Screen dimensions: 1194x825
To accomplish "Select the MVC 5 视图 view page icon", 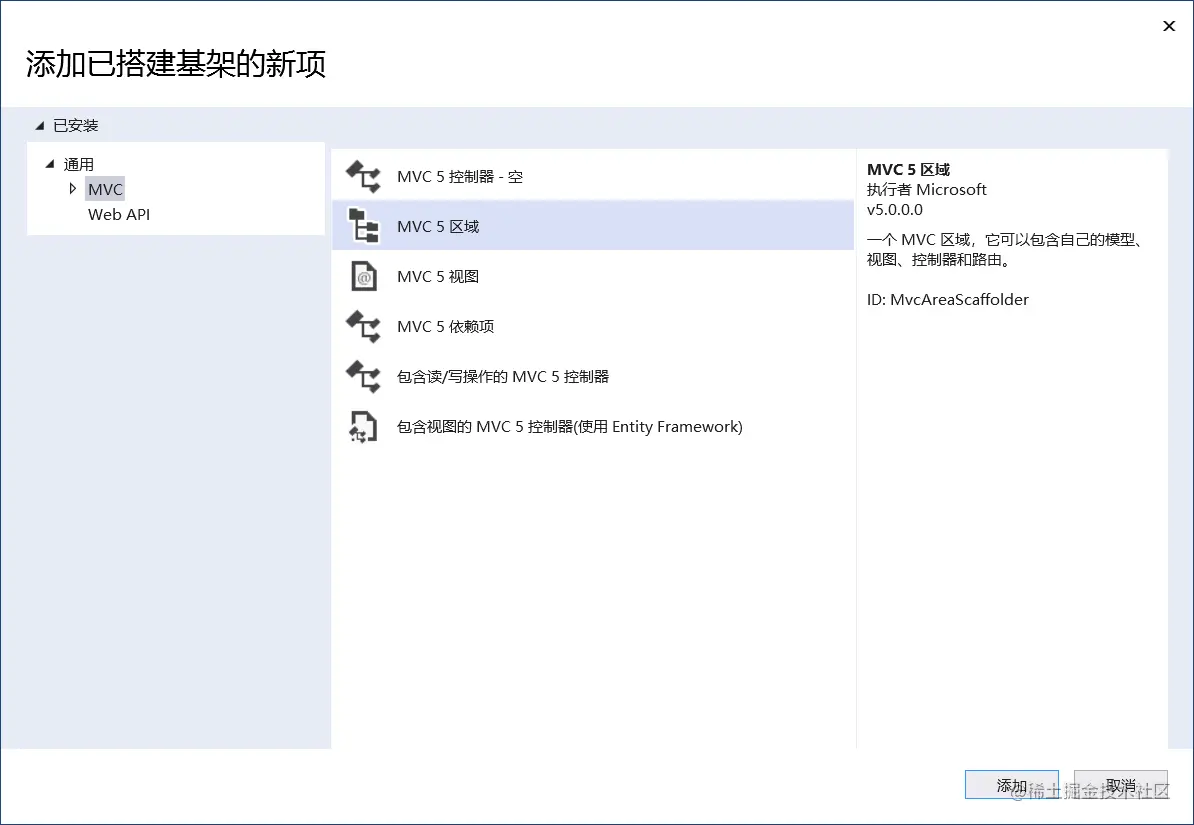I will click(362, 276).
